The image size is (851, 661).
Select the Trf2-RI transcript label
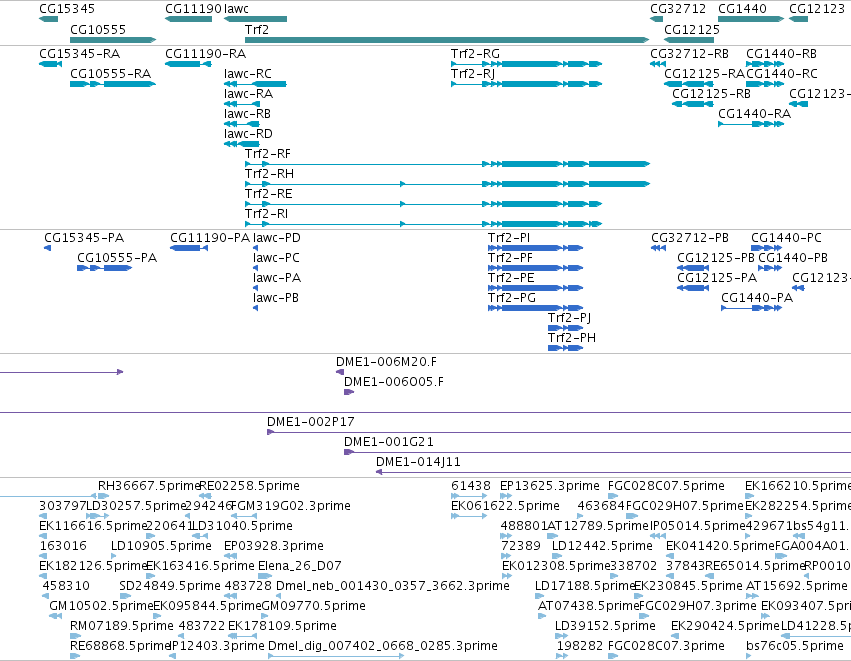[x=266, y=214]
